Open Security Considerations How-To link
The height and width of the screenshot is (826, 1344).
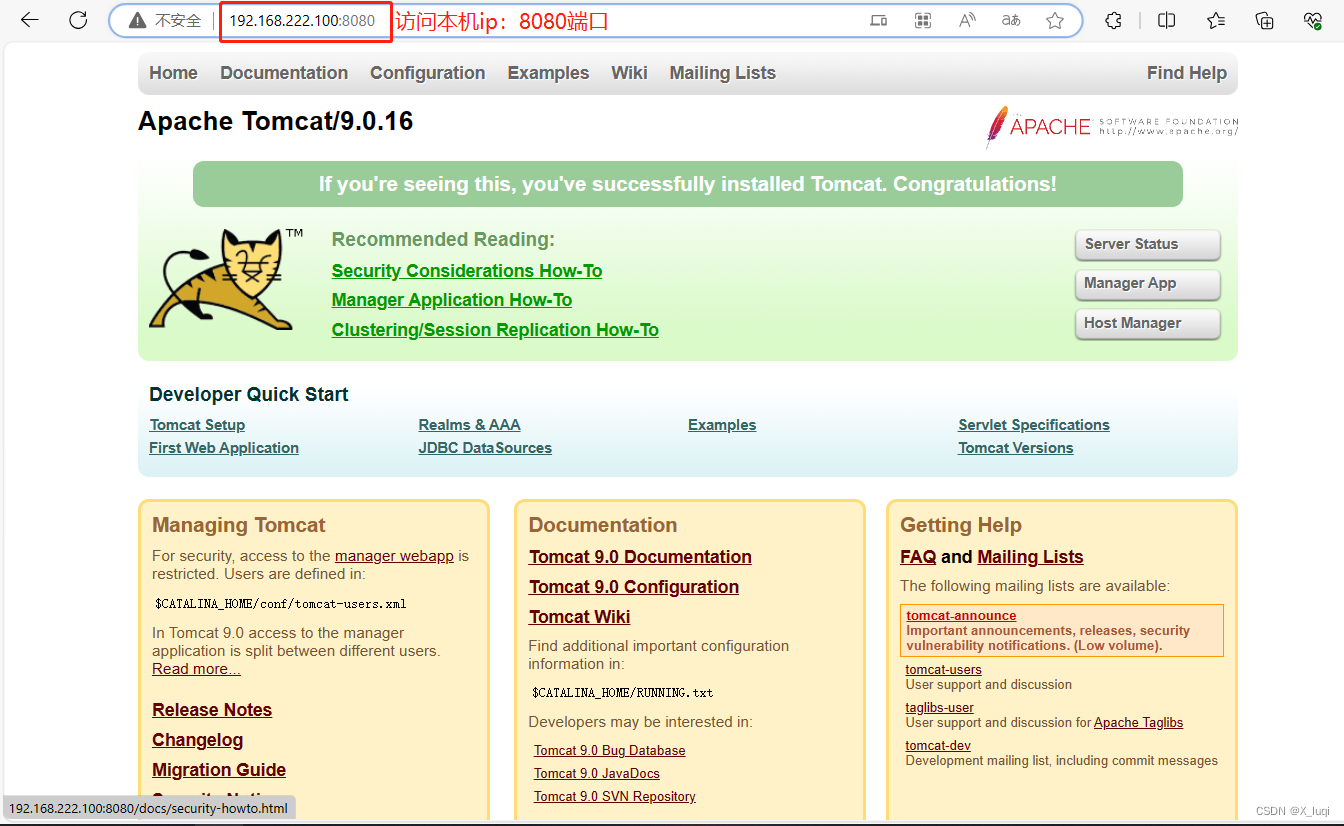click(467, 271)
